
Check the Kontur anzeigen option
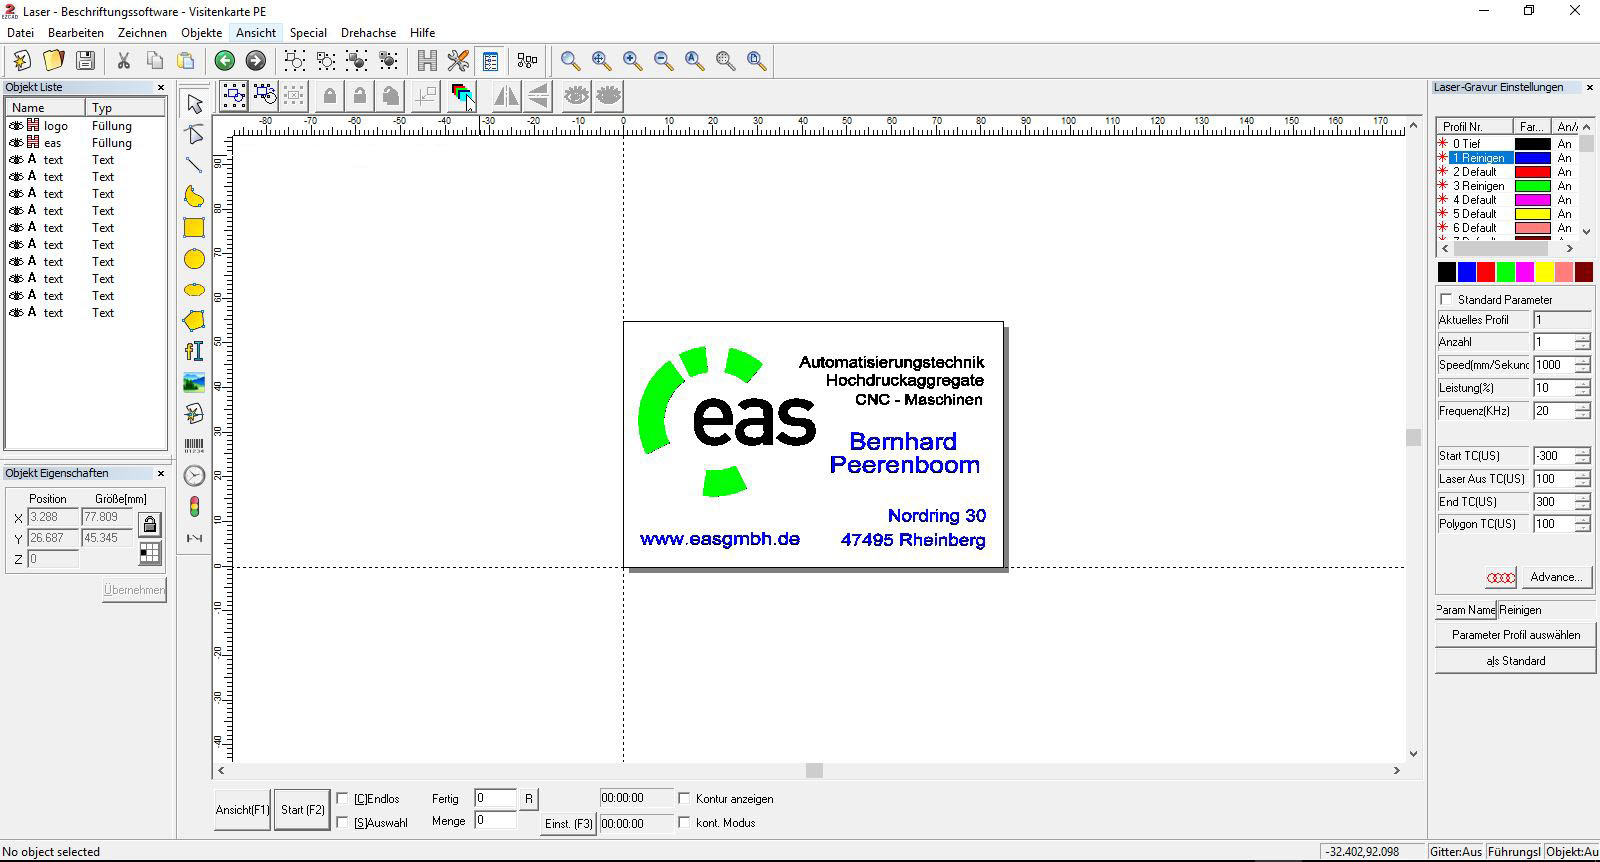[685, 799]
